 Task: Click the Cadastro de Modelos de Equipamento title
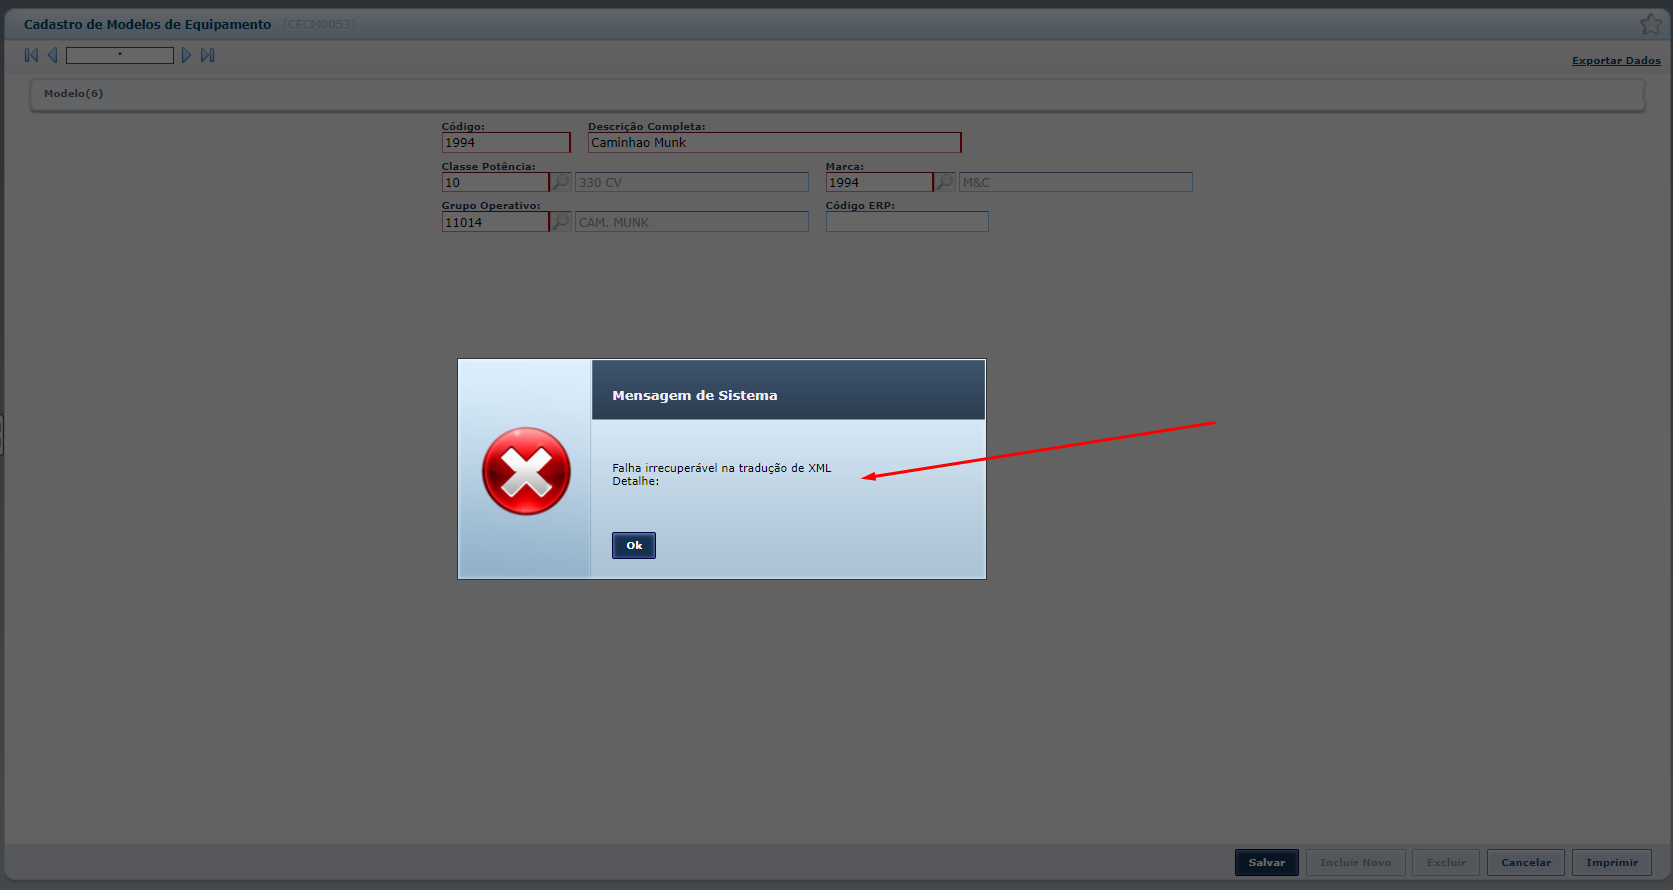point(147,24)
